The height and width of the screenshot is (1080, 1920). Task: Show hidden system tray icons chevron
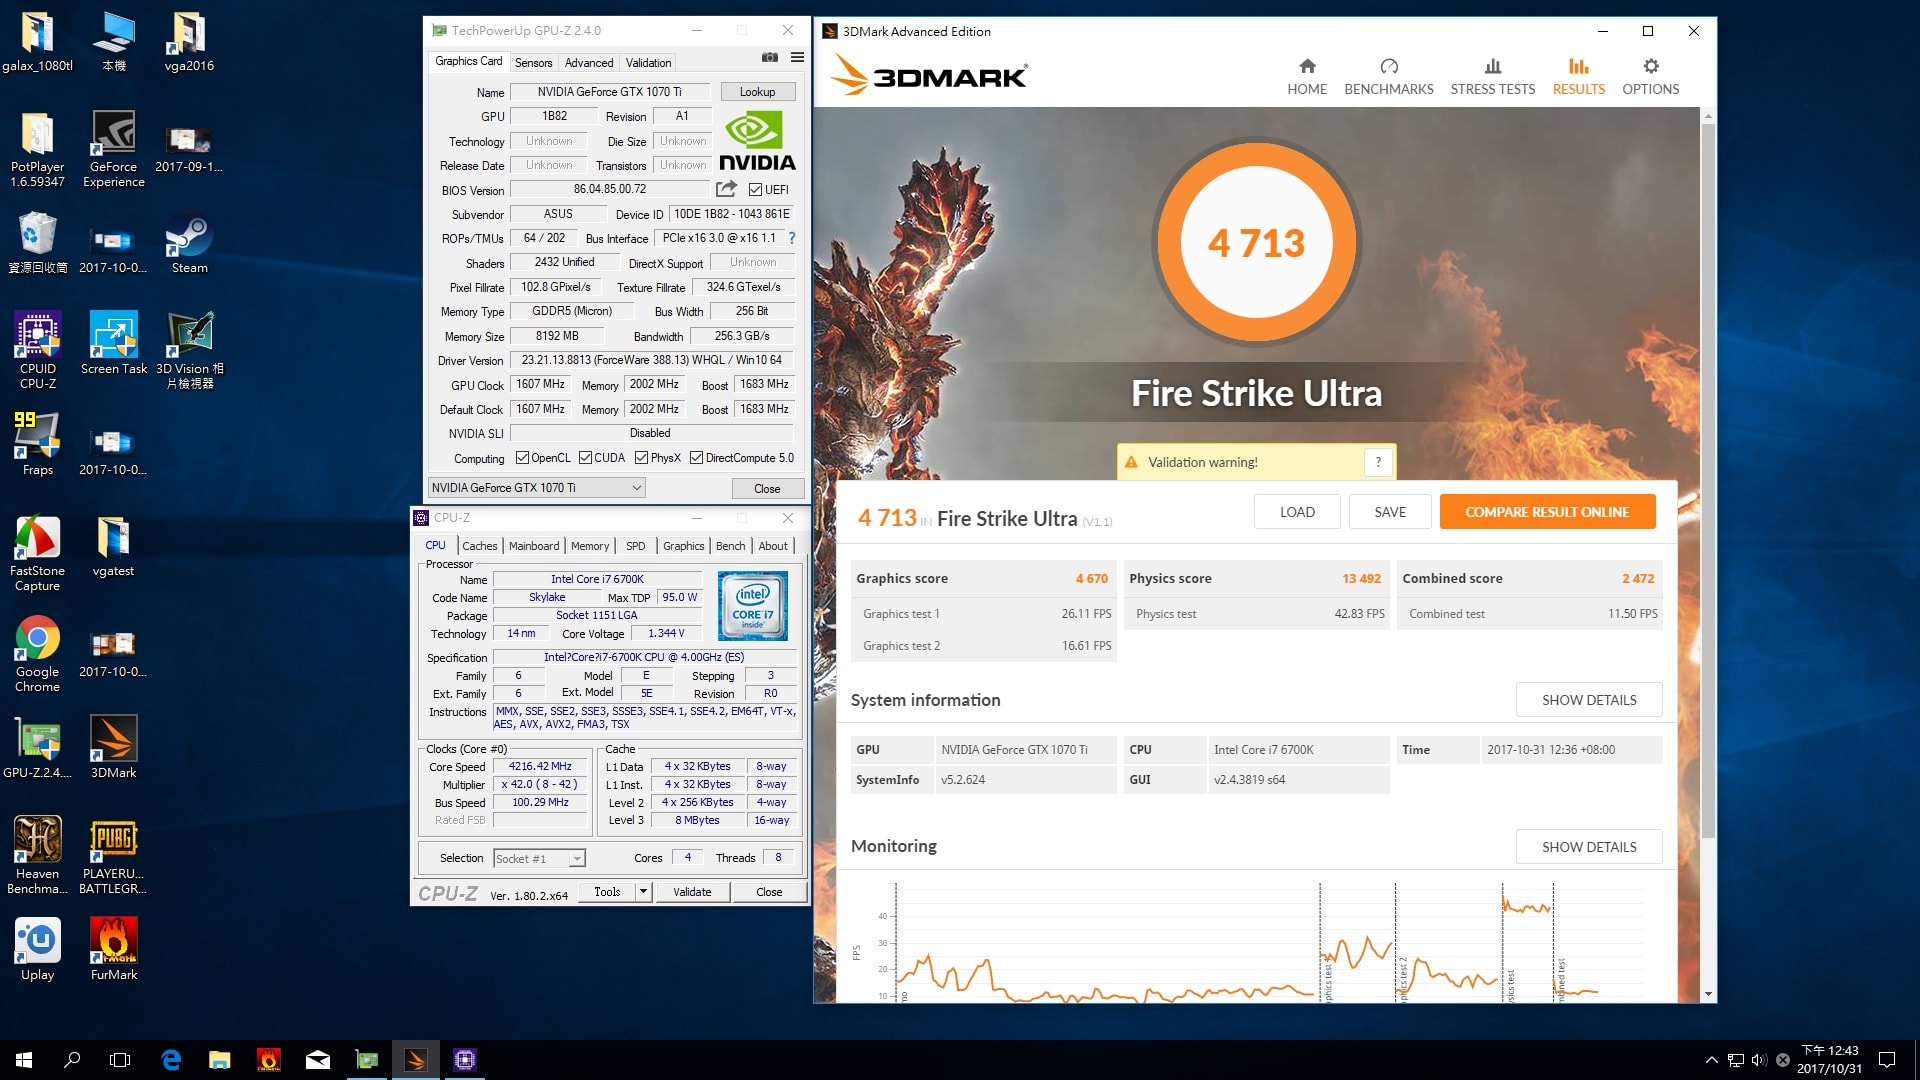1711,1060
